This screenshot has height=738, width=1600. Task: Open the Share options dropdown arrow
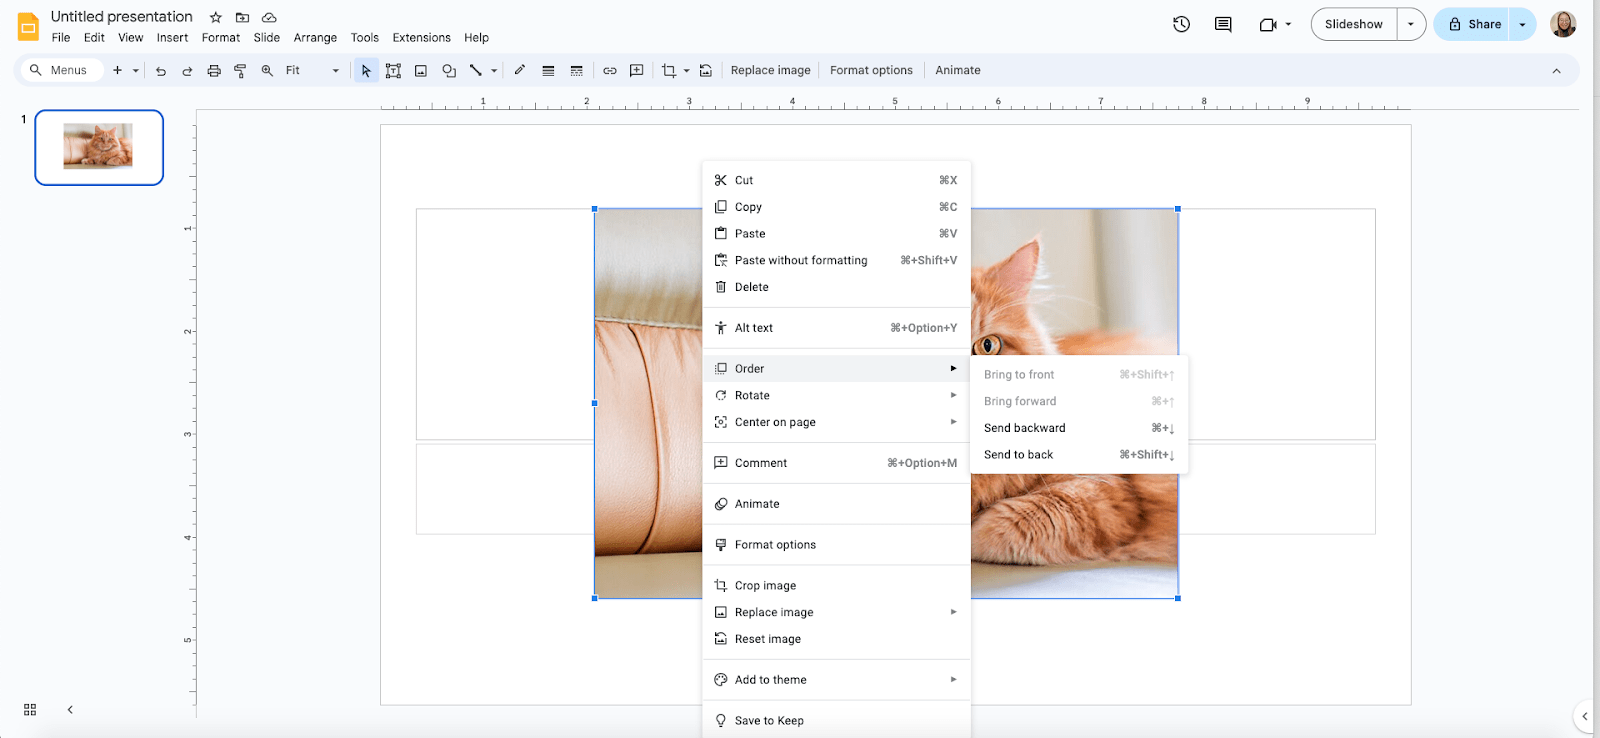point(1522,24)
